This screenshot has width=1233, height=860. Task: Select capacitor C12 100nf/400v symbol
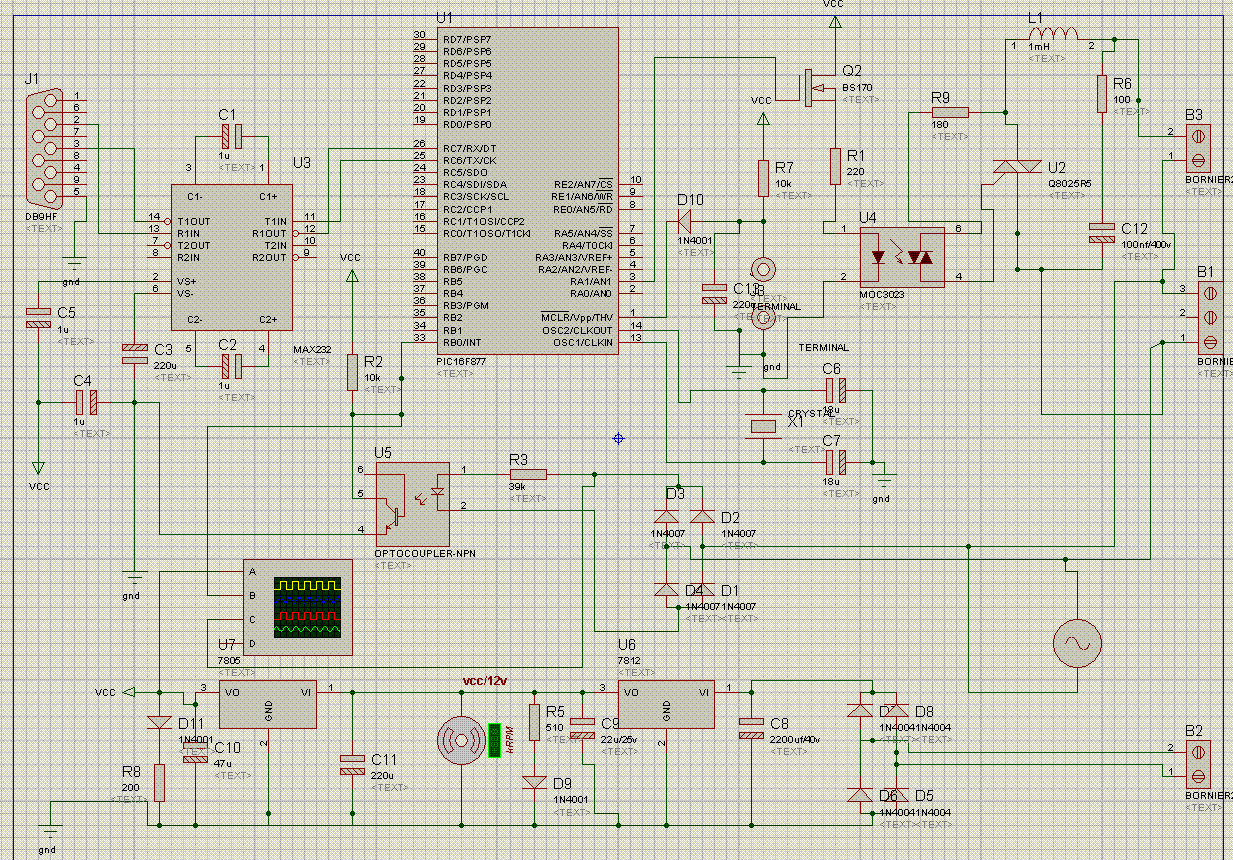coord(1103,233)
